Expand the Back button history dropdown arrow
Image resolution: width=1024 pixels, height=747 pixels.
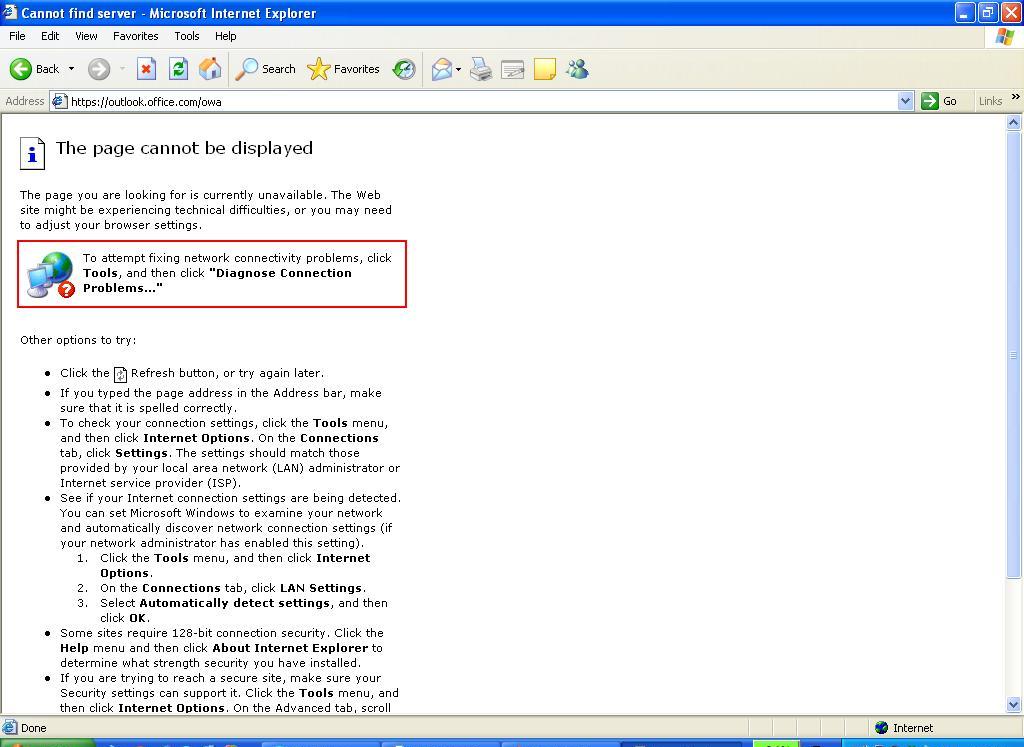point(71,69)
